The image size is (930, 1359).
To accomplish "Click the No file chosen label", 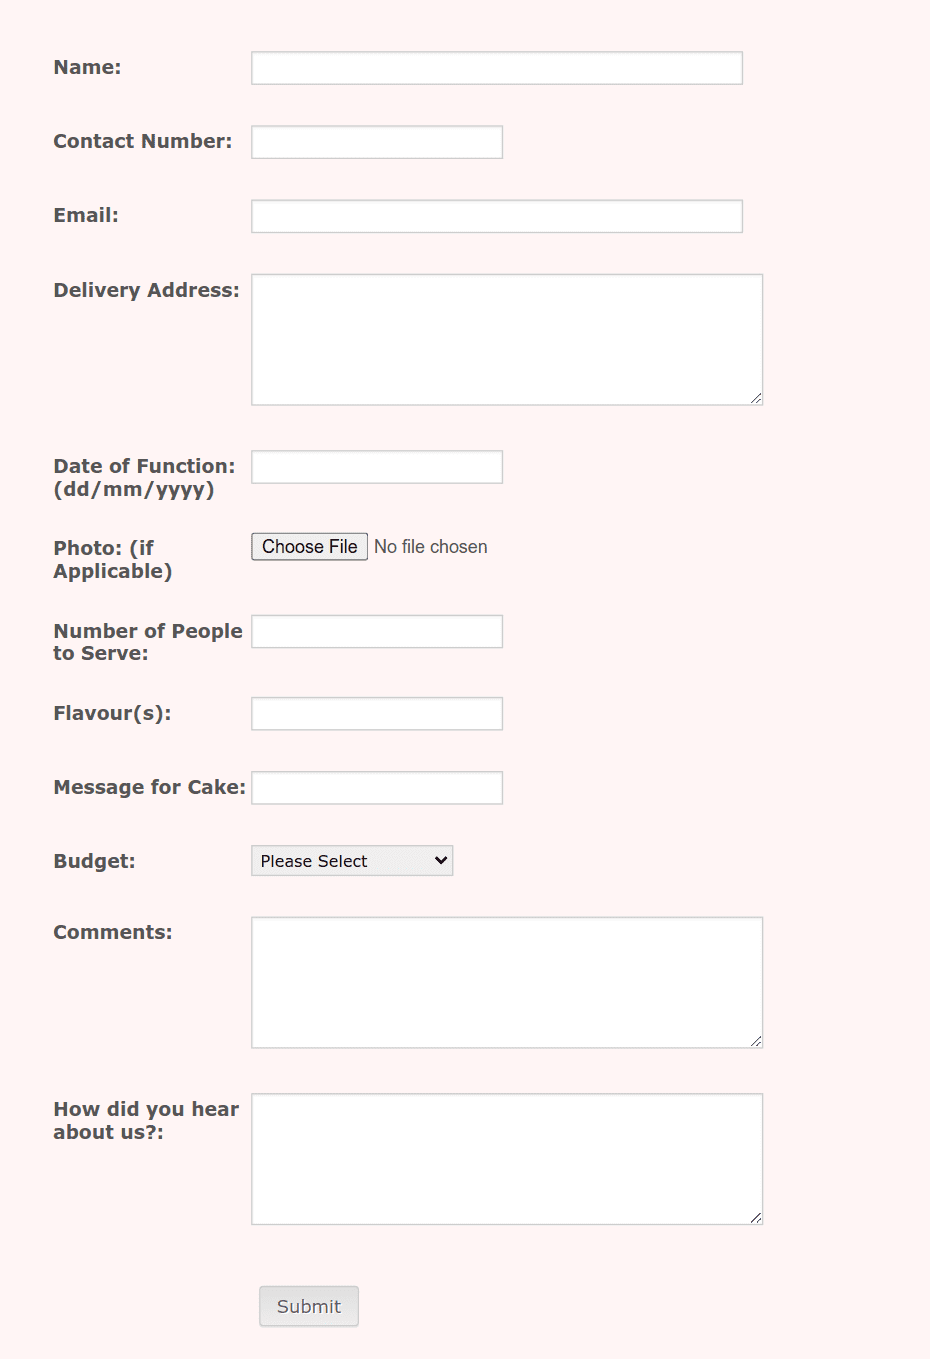I will click(430, 546).
